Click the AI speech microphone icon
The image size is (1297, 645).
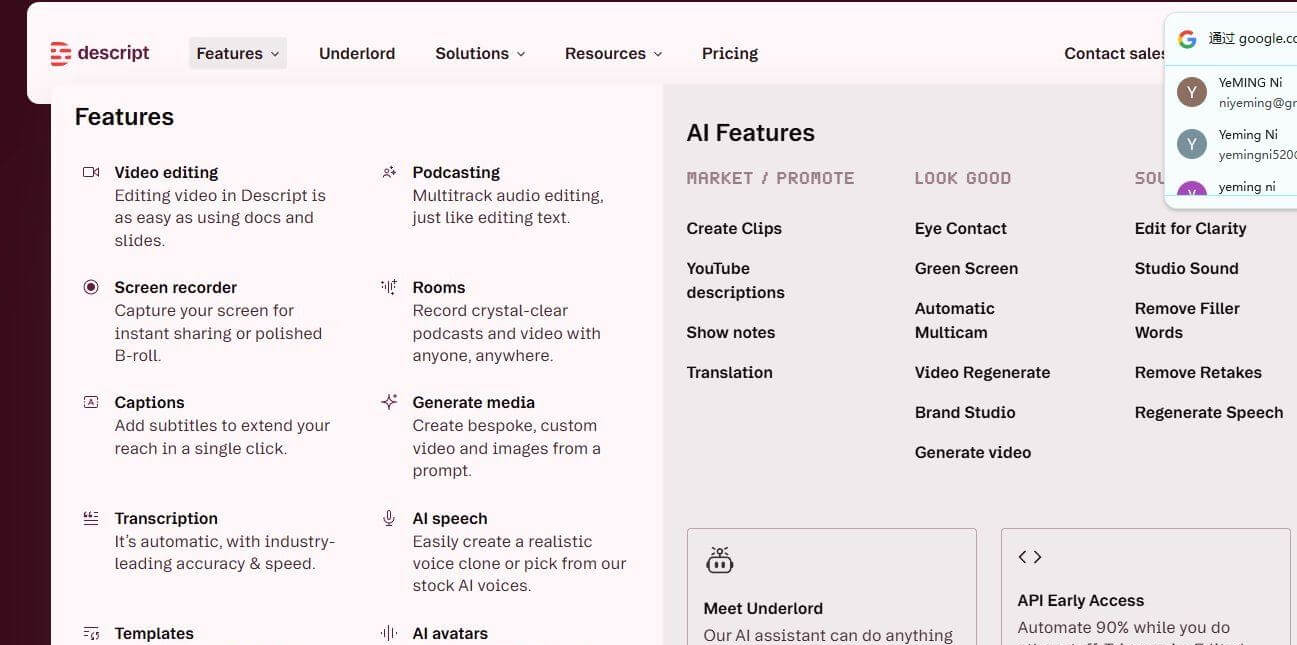[x=389, y=518]
